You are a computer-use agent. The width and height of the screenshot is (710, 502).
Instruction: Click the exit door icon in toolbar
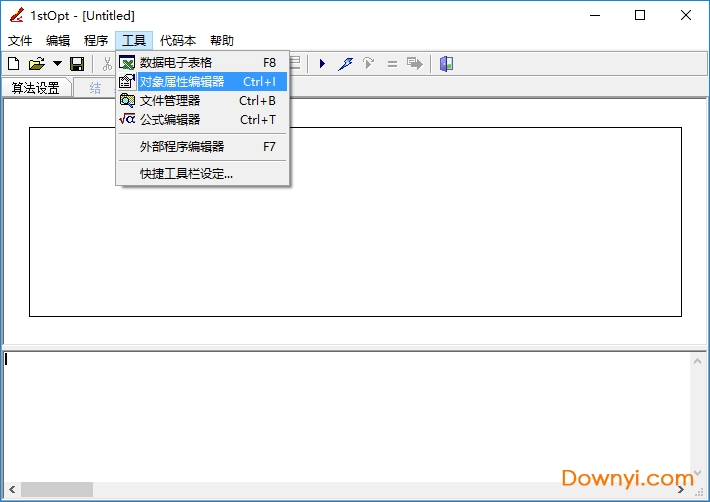point(446,64)
